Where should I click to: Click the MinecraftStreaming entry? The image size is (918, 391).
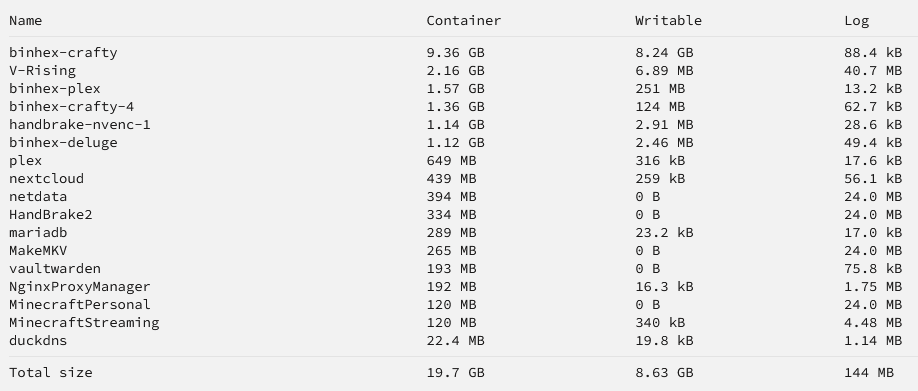click(x=84, y=323)
